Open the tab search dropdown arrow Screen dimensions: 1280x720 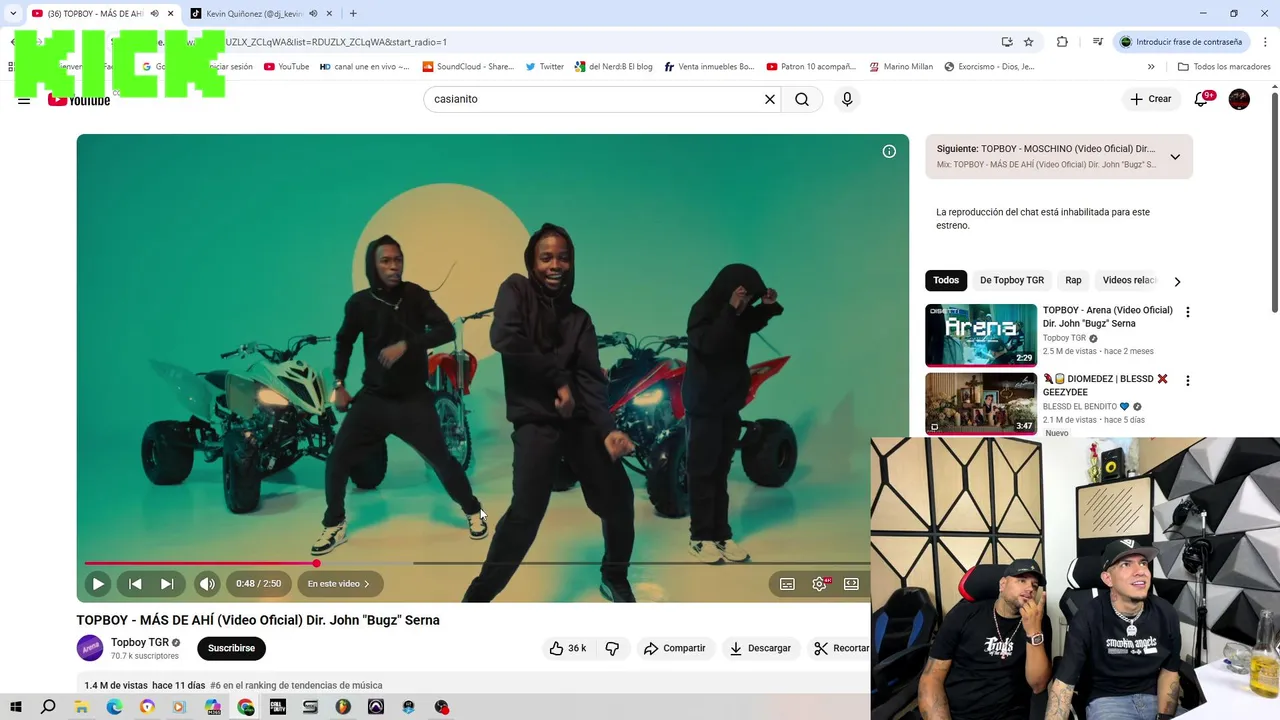pos(13,14)
